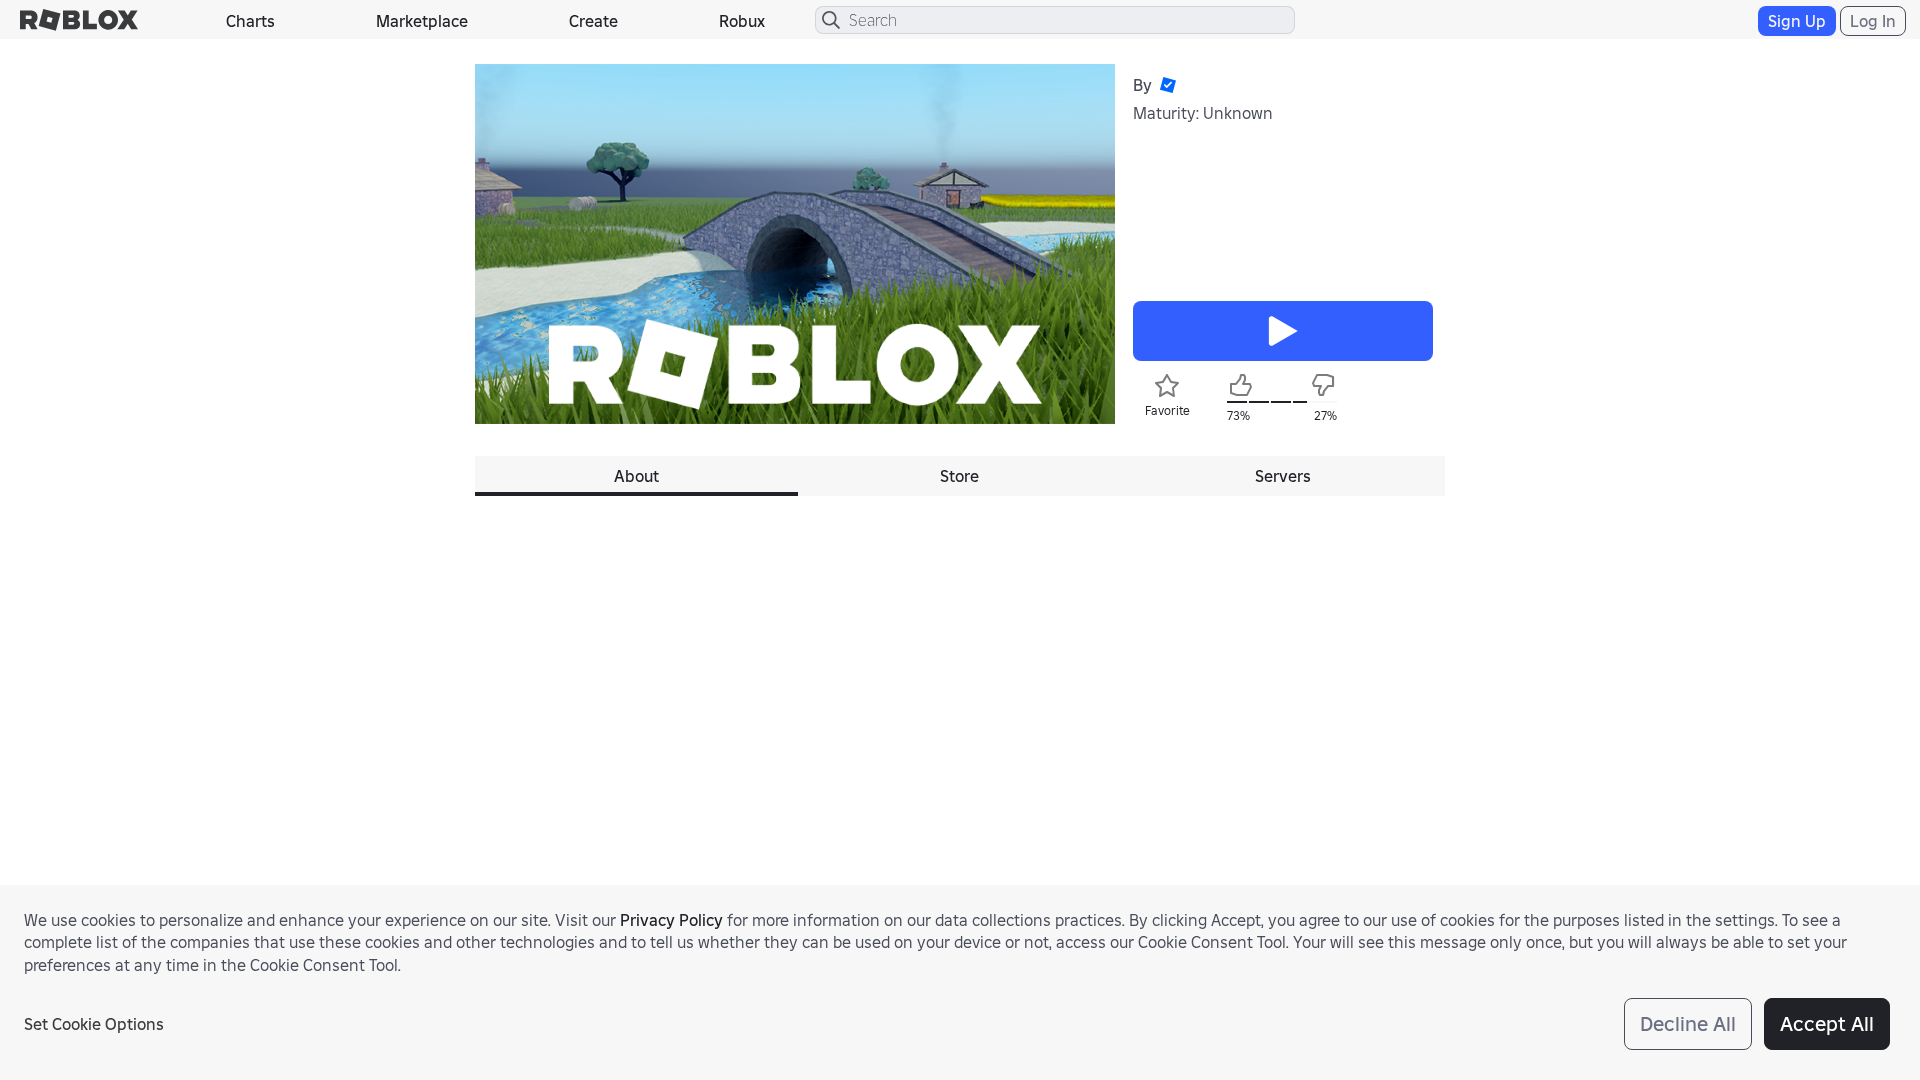Decline All cookies
Screen dimensions: 1920x1080
[1687, 1024]
